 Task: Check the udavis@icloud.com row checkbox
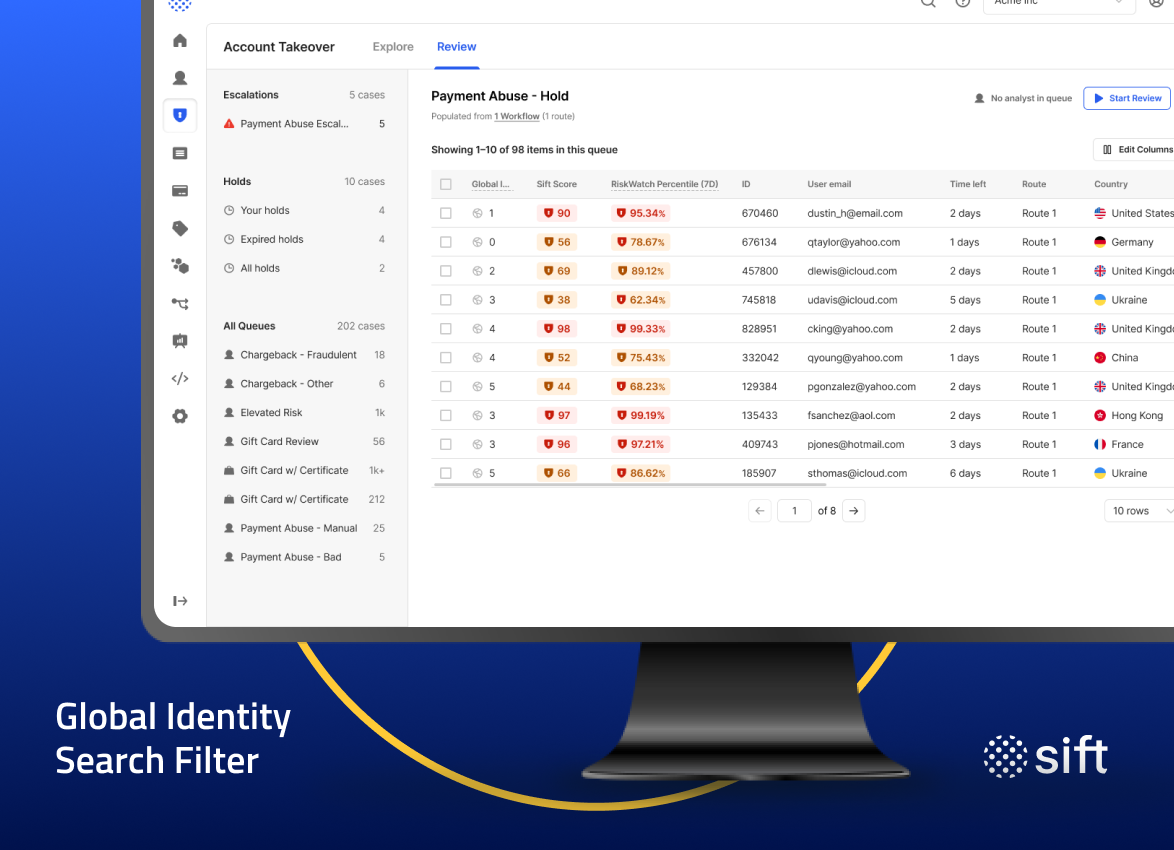445,300
